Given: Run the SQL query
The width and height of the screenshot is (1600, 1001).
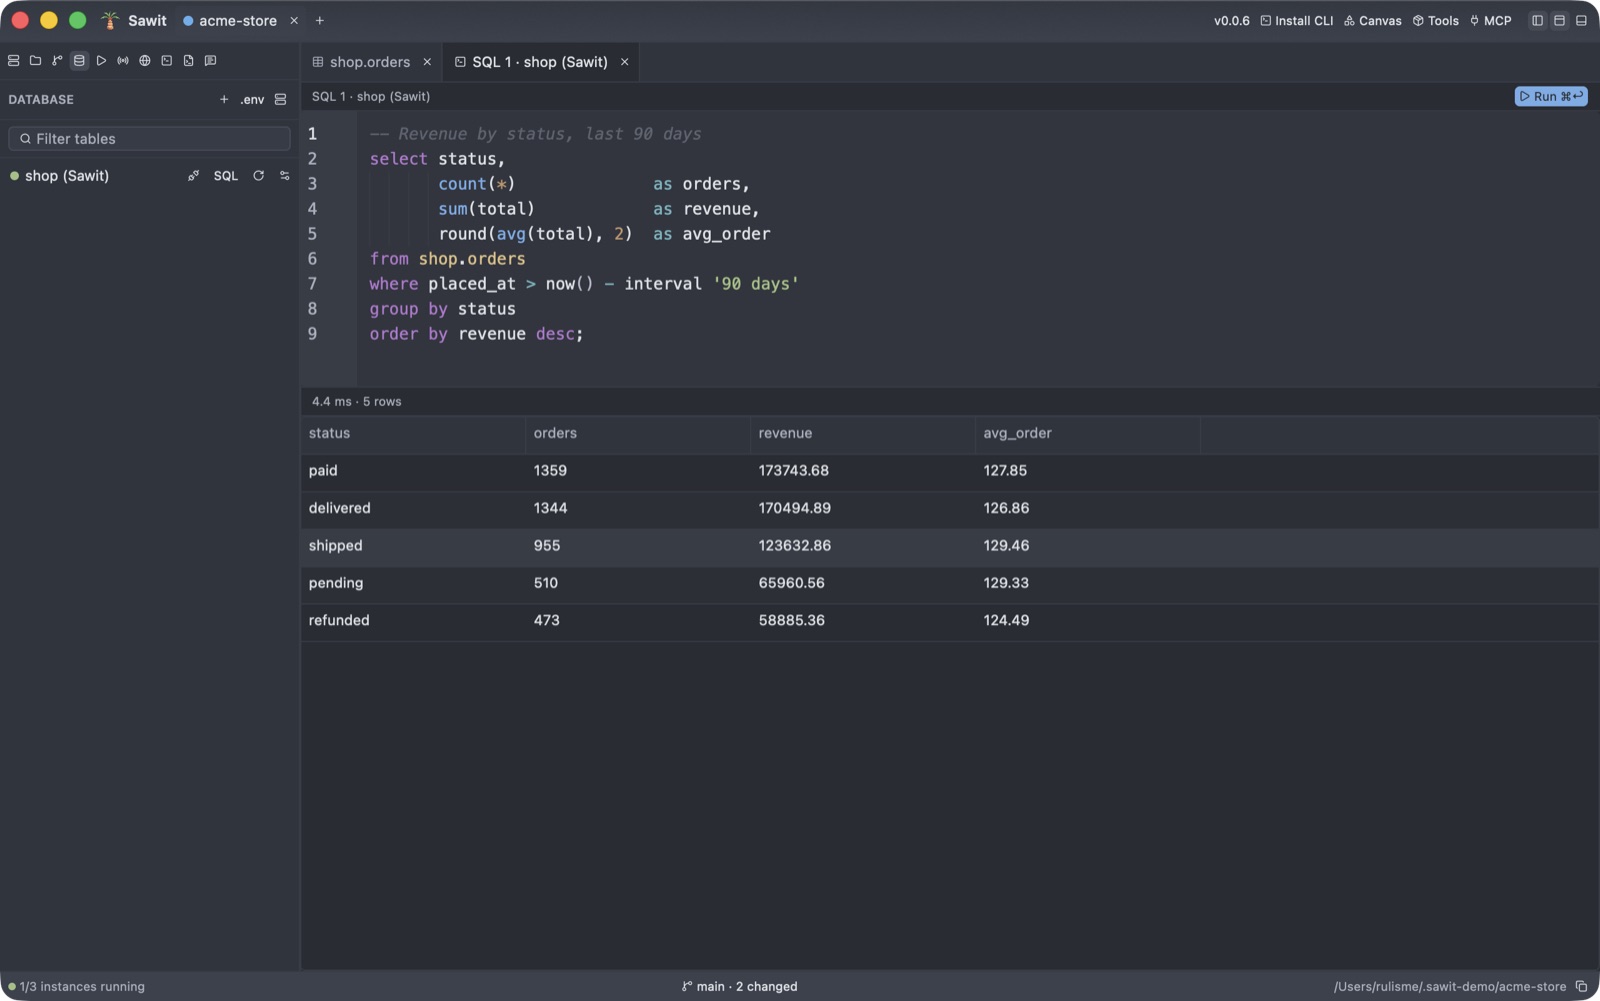Looking at the screenshot, I should 1551,97.
